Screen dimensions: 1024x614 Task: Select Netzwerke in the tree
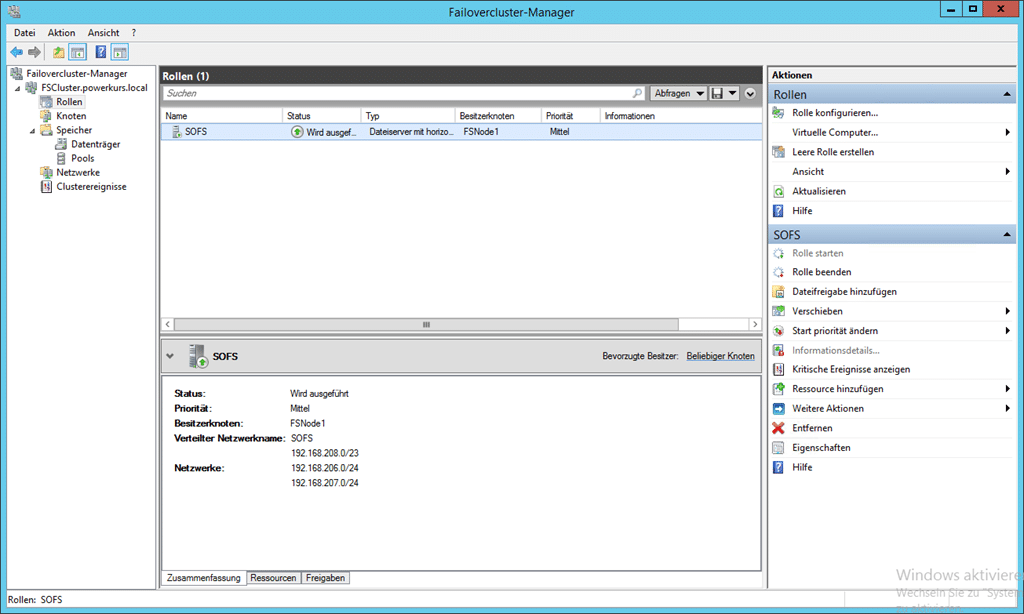tap(78, 173)
